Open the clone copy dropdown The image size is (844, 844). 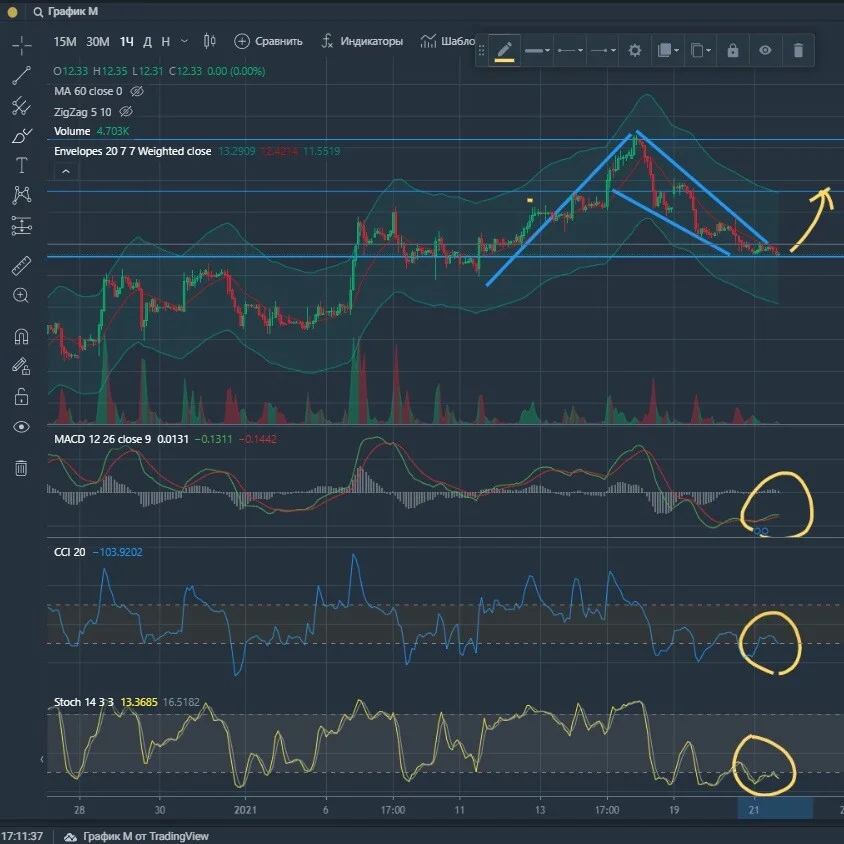700,51
